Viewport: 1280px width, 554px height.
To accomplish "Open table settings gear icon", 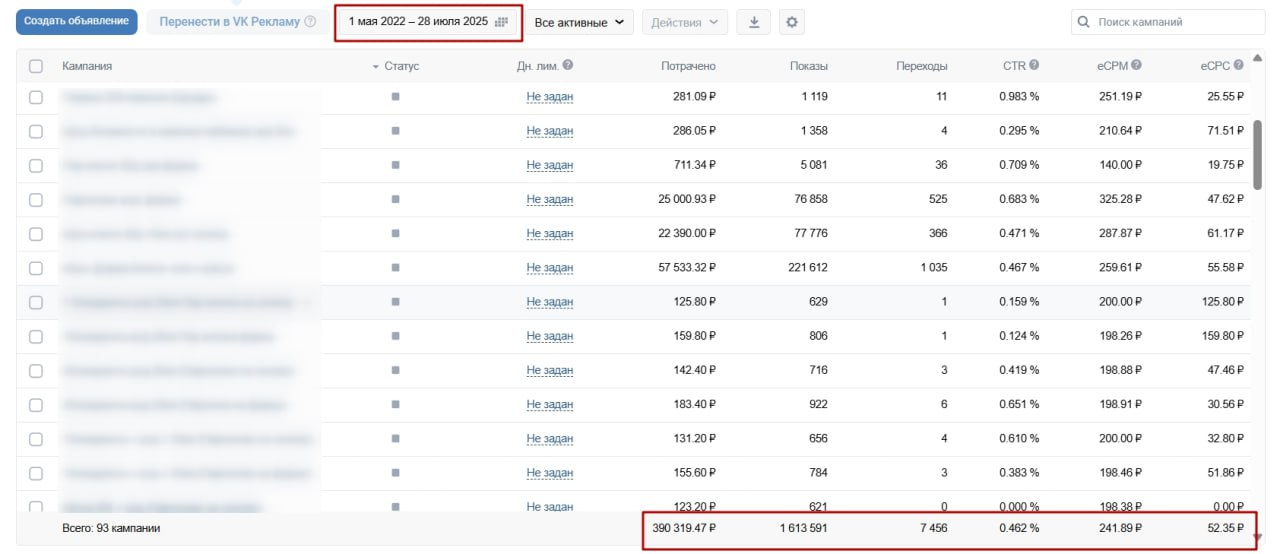I will click(792, 22).
